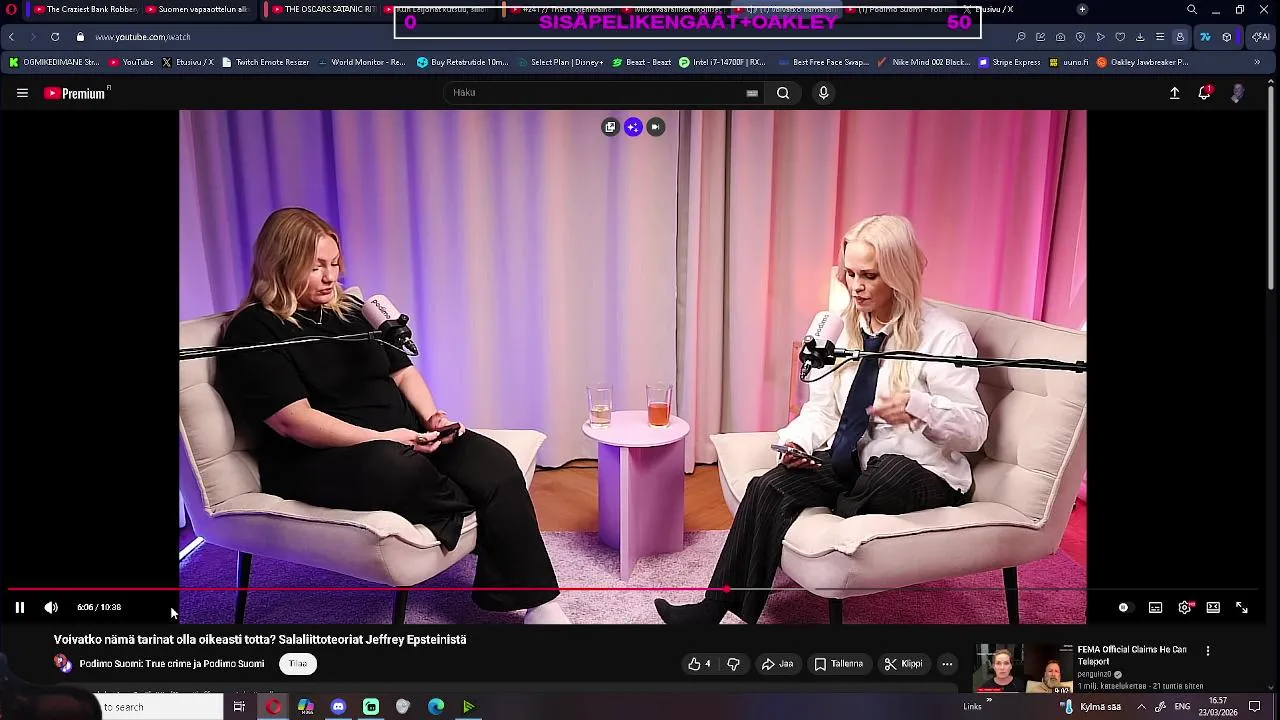This screenshot has width=1280, height=720.
Task: Switch to 'Suomen vapaaottelun' tab
Action: [x=196, y=9]
